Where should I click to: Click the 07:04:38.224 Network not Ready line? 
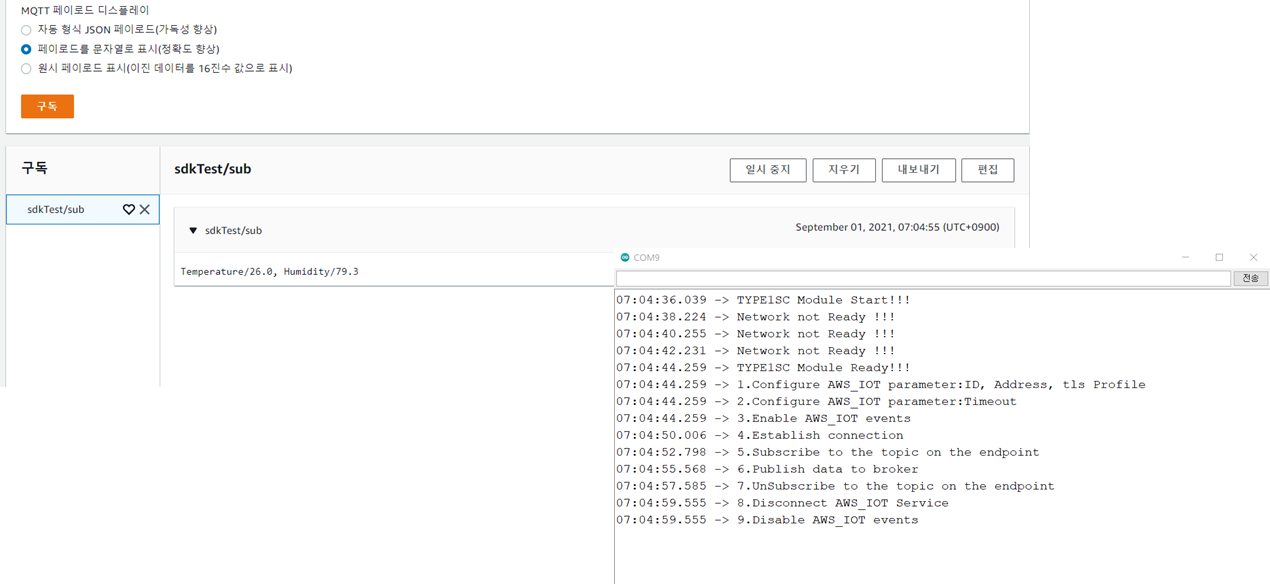[755, 317]
